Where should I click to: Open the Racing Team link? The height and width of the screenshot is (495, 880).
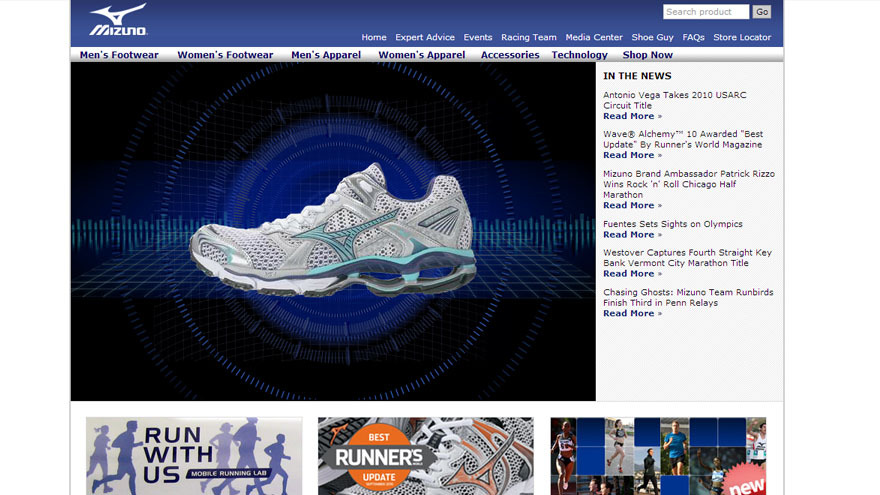[x=529, y=37]
